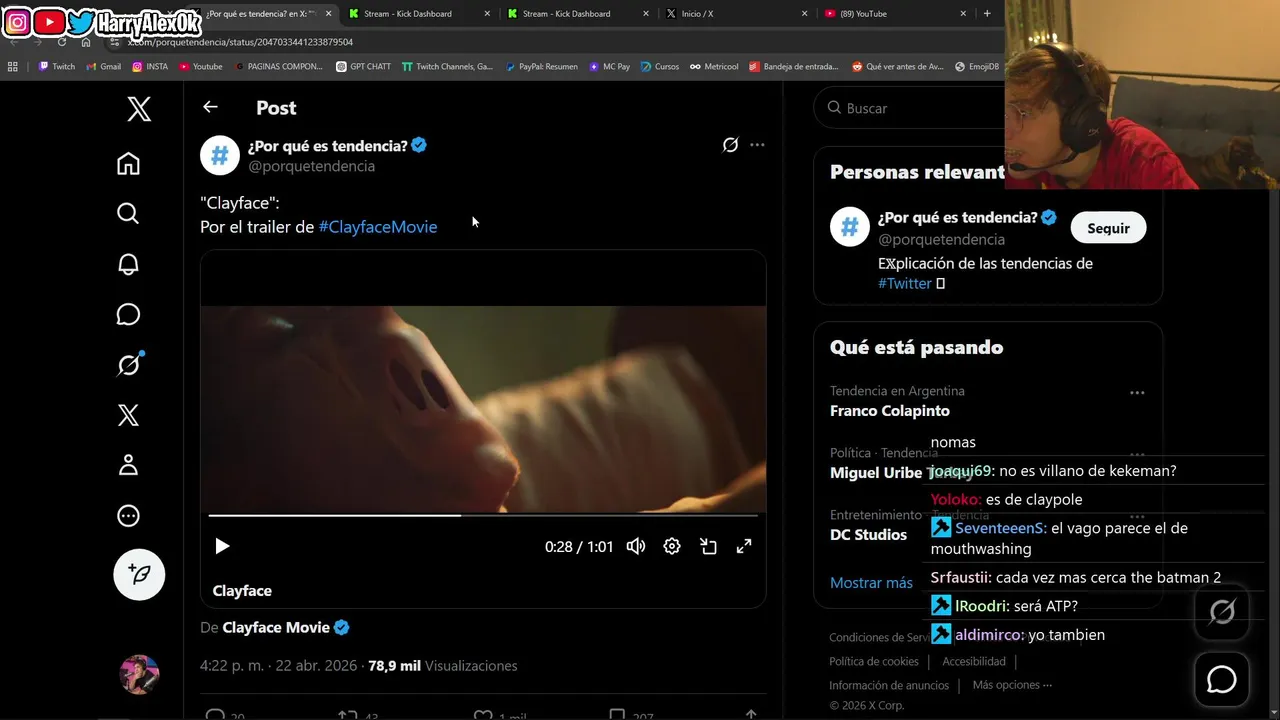Open Messages chat bubble in sidebar
This screenshot has height=720, width=1280.
[x=128, y=314]
